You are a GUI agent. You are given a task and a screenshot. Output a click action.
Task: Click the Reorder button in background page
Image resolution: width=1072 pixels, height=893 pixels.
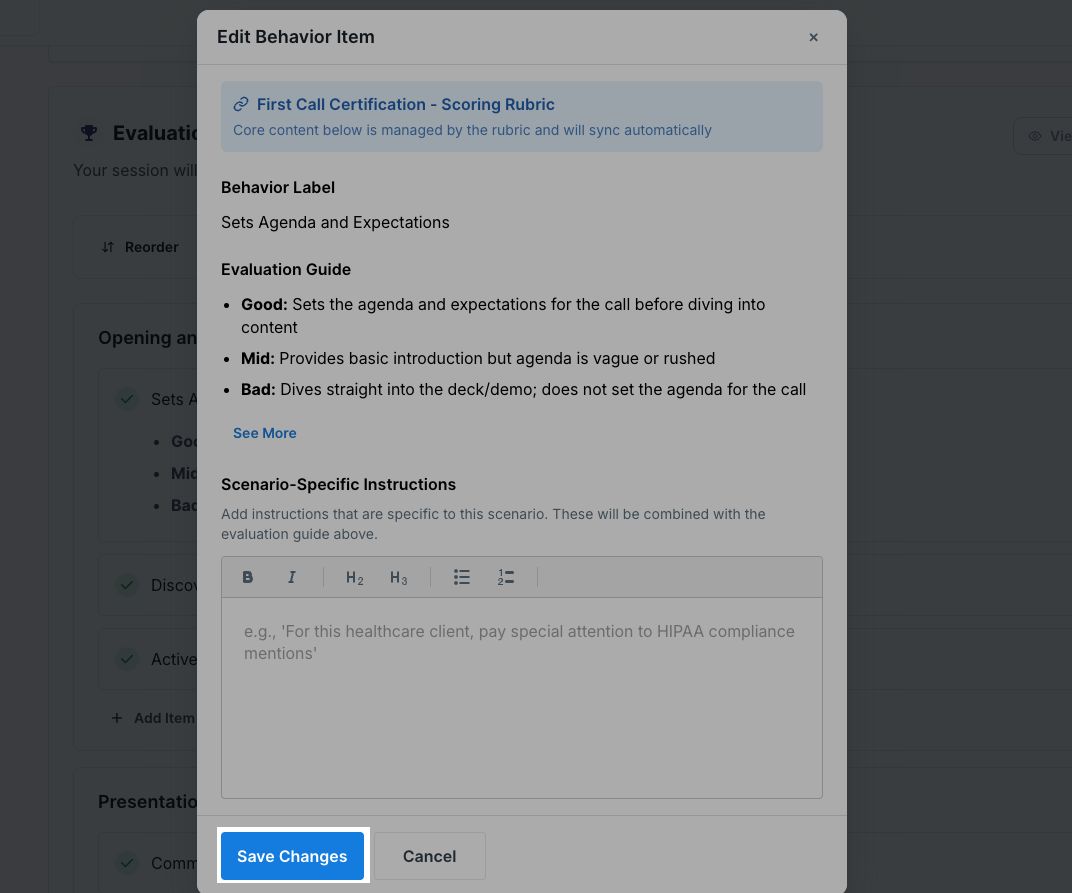[x=140, y=247]
